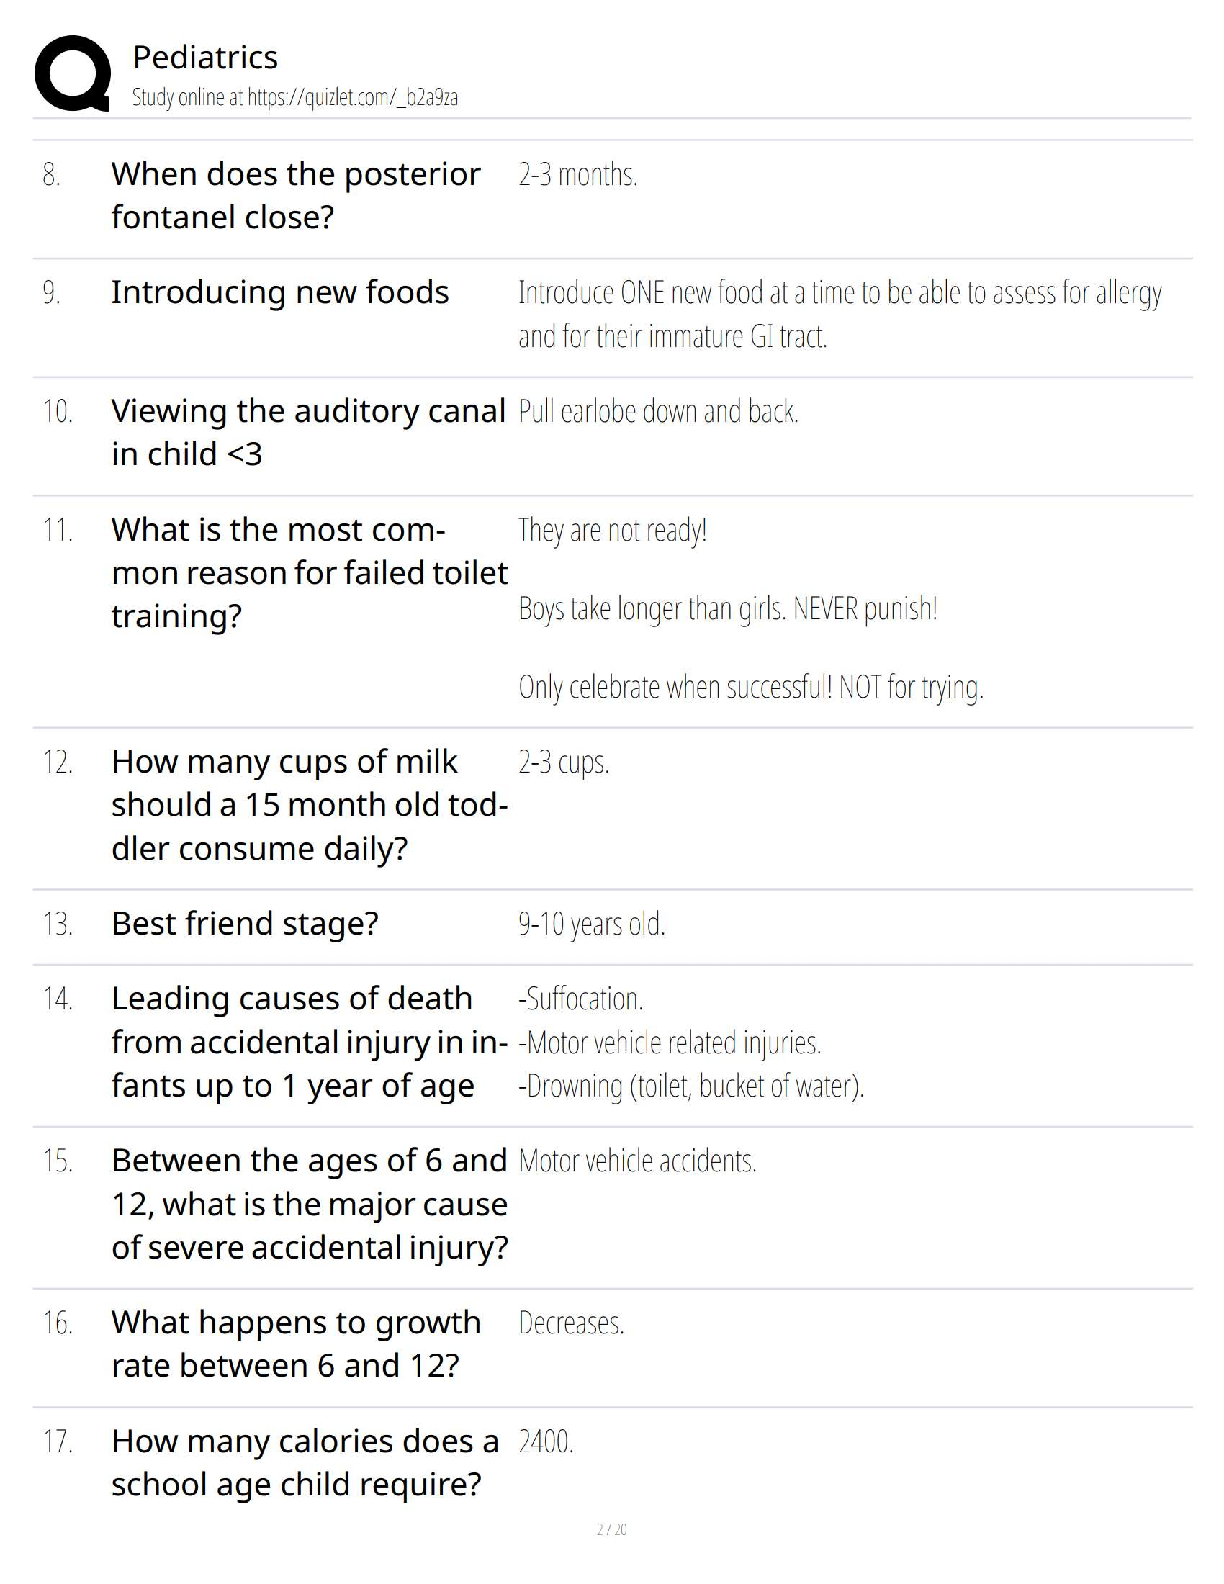Click the Quizlet Q logo icon
This screenshot has width=1224, height=1584.
(72, 72)
